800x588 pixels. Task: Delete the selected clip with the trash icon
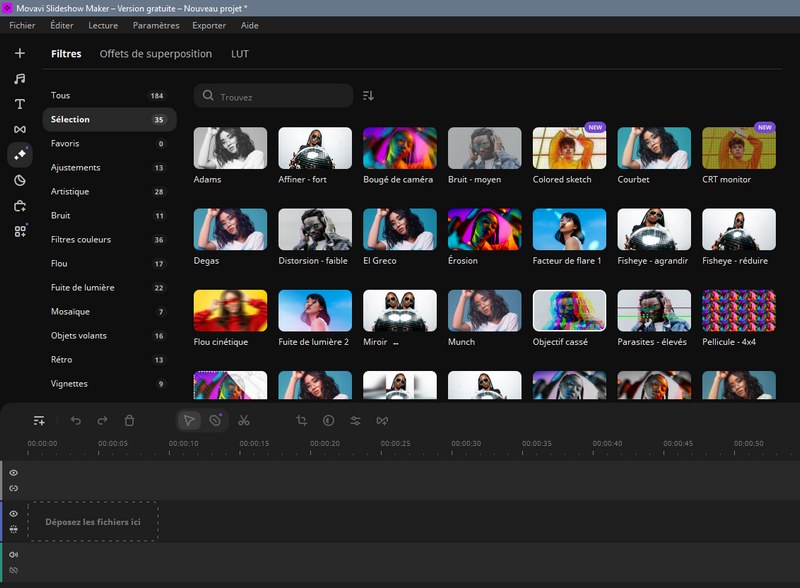coord(129,421)
